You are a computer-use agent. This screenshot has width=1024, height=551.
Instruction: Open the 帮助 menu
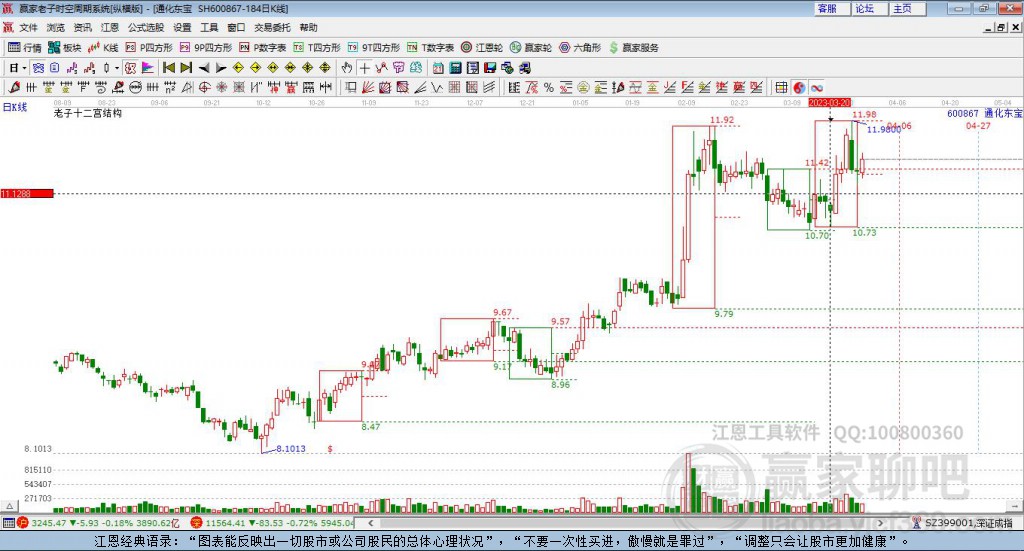[308, 27]
